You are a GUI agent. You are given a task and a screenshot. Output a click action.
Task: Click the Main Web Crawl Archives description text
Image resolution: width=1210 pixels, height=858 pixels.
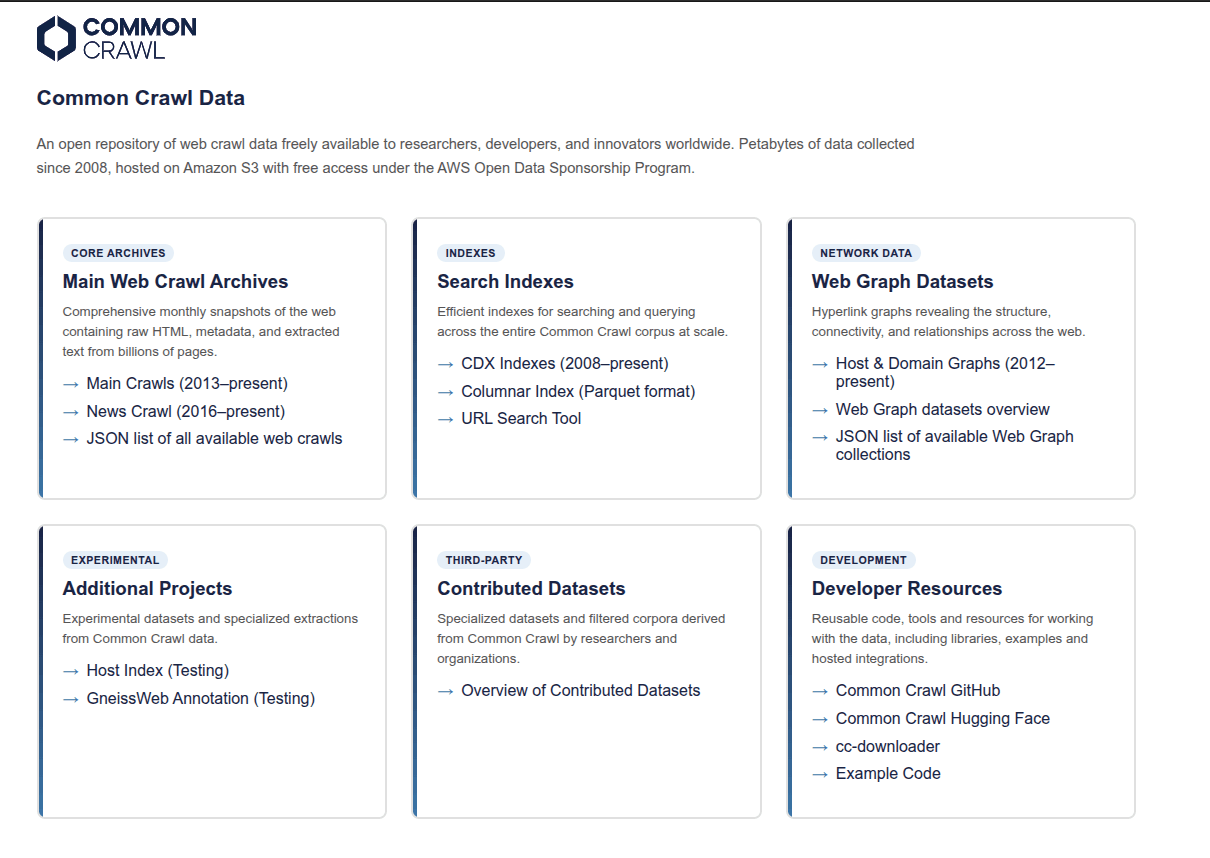[201, 332]
